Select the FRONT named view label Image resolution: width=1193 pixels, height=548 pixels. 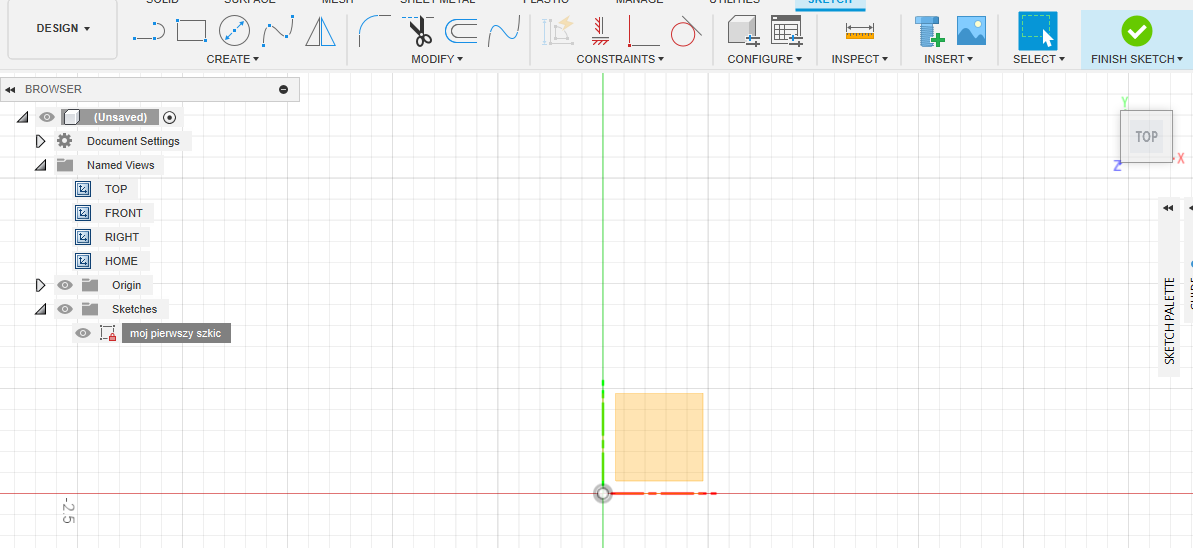click(123, 213)
